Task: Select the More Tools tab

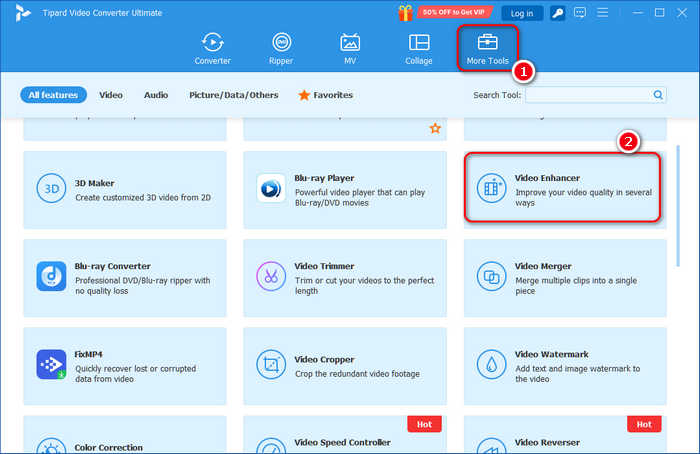Action: tap(488, 49)
